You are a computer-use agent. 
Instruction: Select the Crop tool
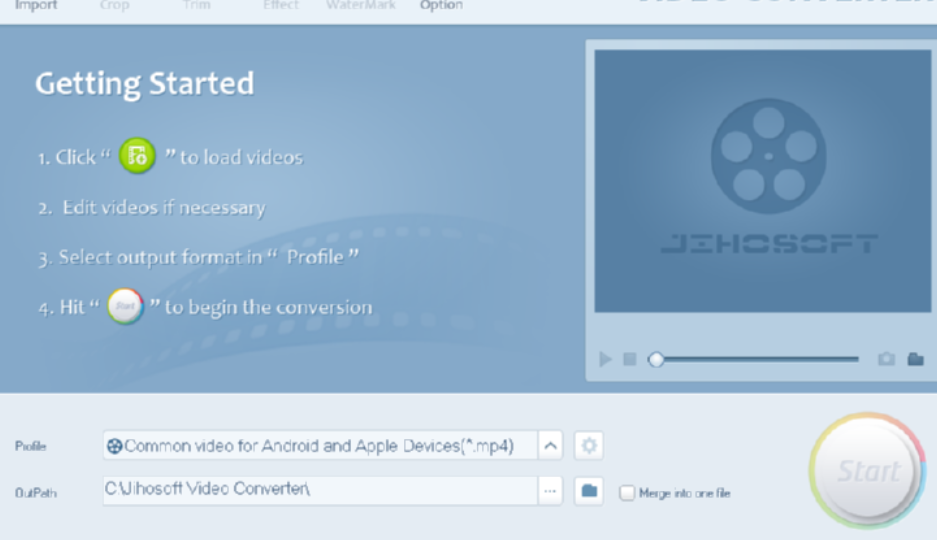click(x=114, y=5)
